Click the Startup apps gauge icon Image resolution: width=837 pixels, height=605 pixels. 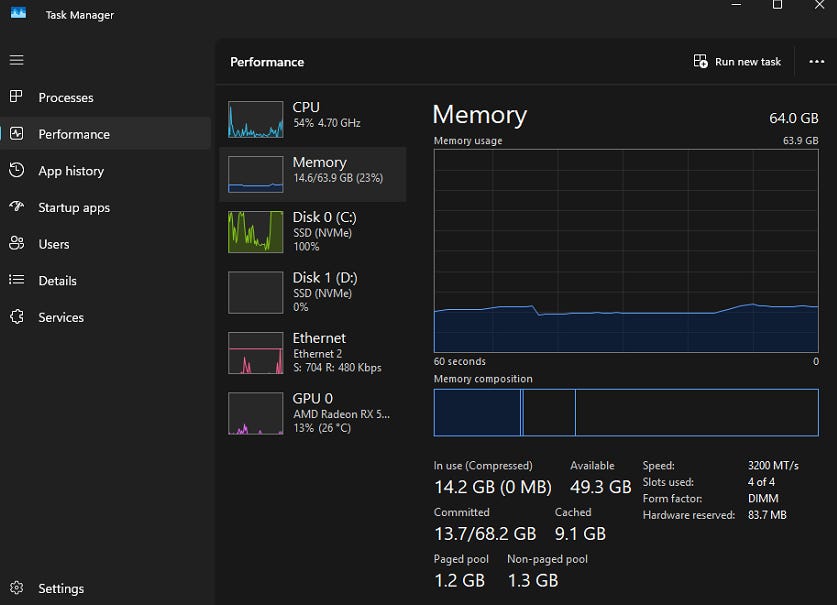17,207
